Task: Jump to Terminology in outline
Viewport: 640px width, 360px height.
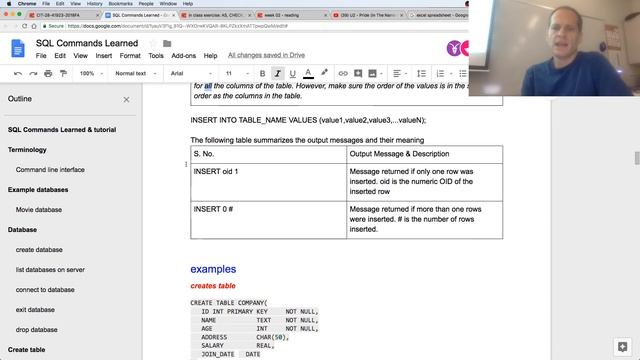Action: tap(27, 150)
